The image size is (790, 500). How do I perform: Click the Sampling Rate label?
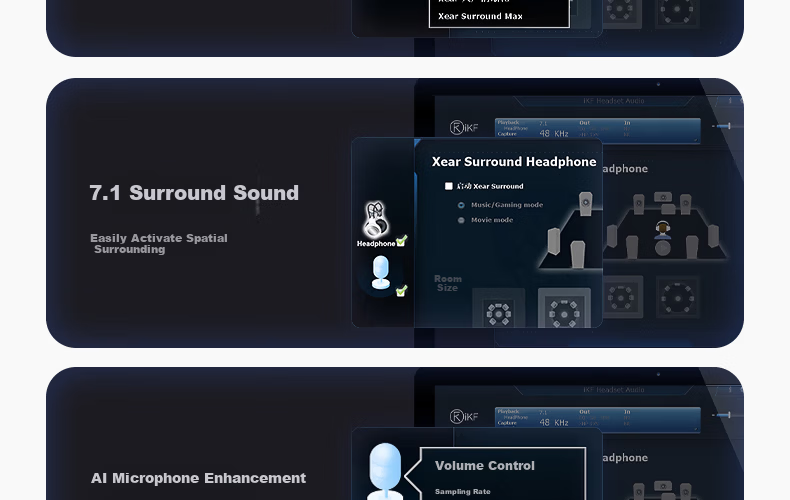pos(463,491)
